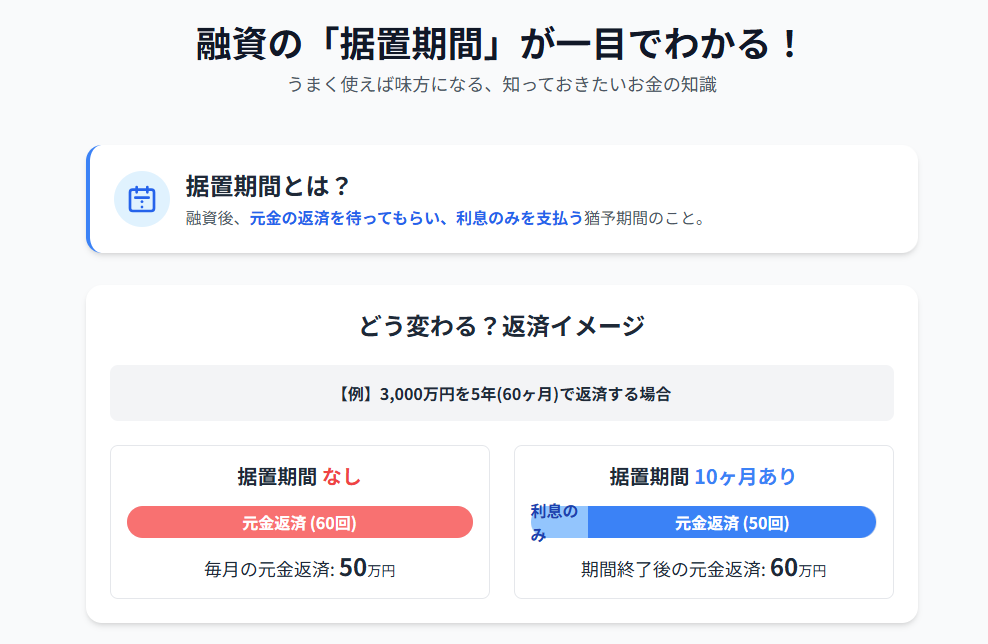Image resolution: width=988 pixels, height=644 pixels.
Task: Select the 据置期間とは？ heading
Action: pyautogui.click(x=268, y=186)
